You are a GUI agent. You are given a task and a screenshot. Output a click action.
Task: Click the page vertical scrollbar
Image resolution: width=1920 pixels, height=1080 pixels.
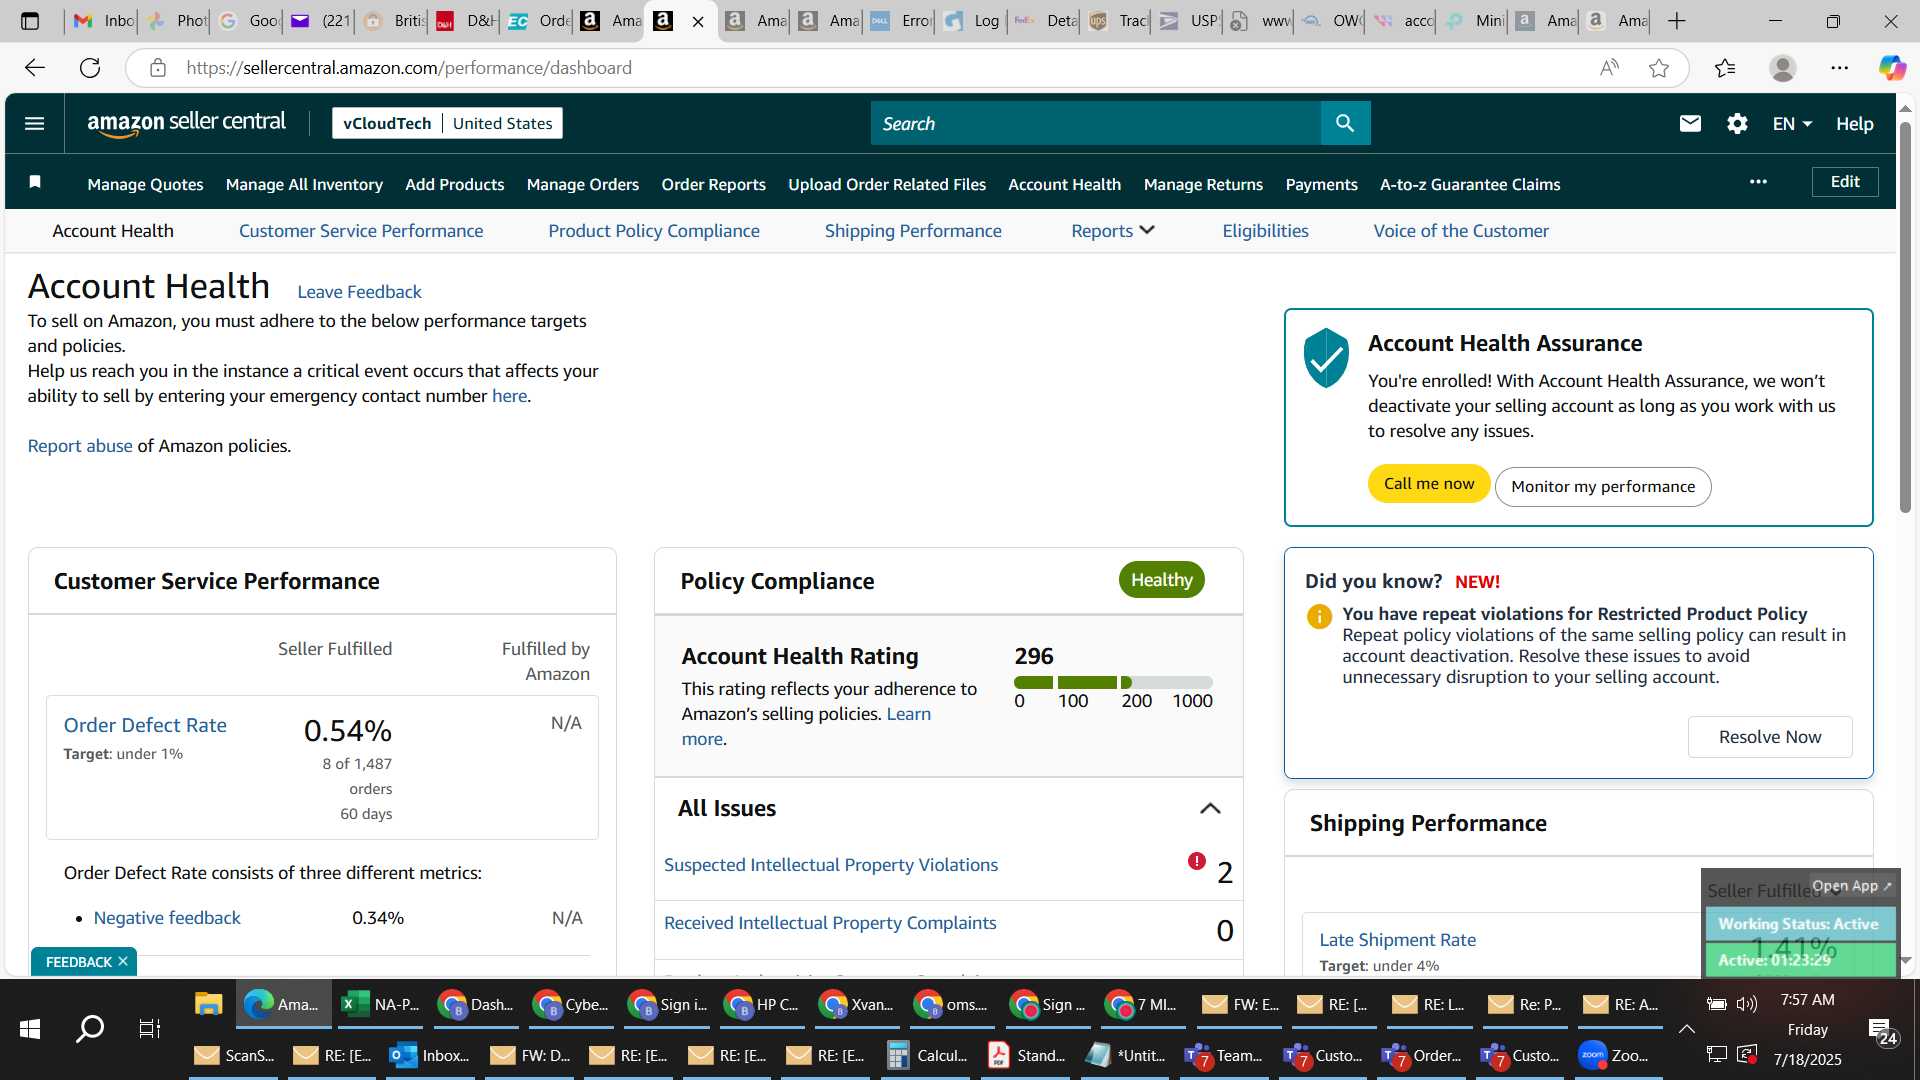pyautogui.click(x=1905, y=320)
